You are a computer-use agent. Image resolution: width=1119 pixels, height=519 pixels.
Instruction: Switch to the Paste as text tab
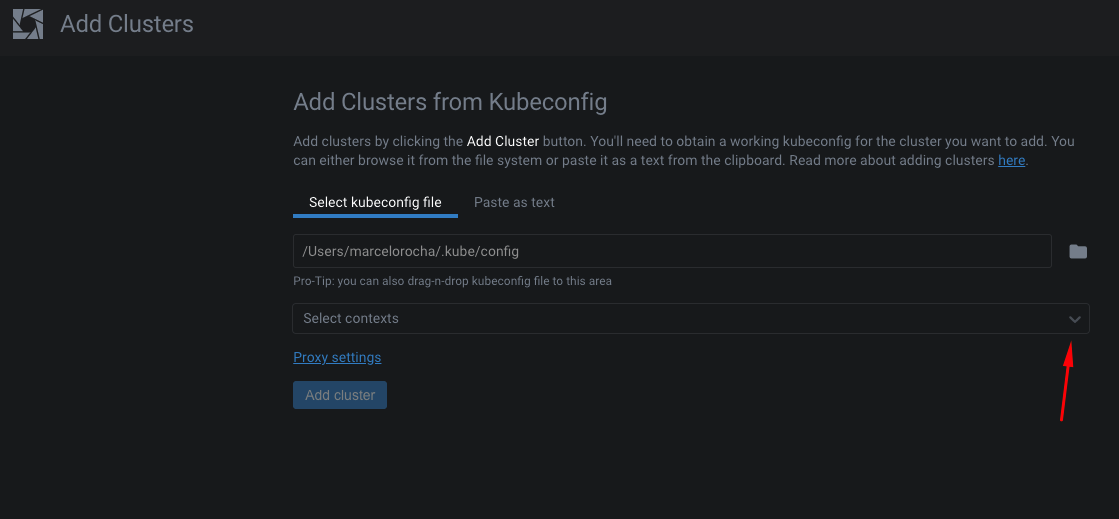514,202
